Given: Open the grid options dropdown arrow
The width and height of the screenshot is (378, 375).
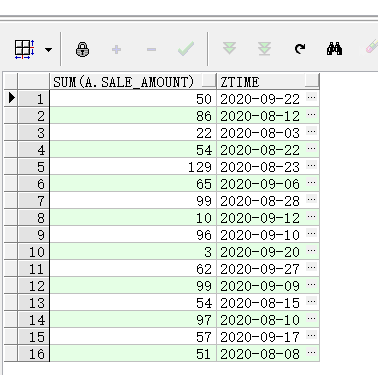Looking at the screenshot, I should [x=49, y=50].
